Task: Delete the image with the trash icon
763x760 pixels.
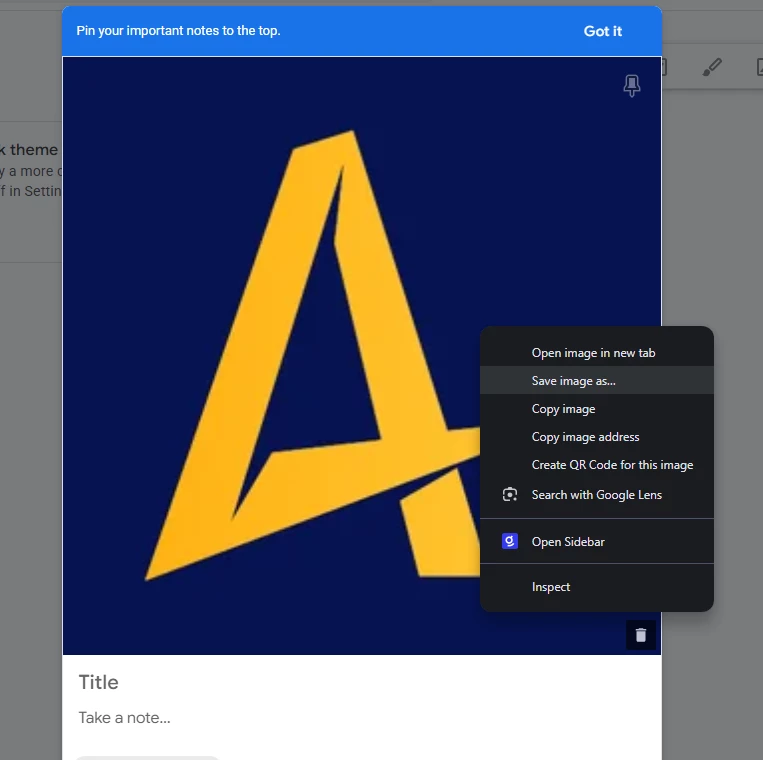Action: (x=640, y=635)
